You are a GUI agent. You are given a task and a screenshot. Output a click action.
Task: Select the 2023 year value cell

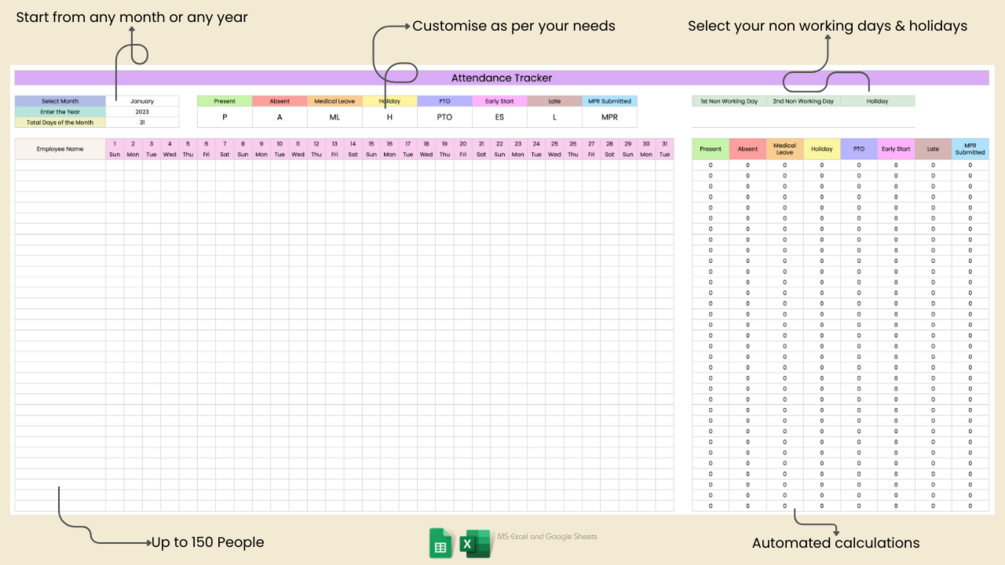(x=142, y=111)
